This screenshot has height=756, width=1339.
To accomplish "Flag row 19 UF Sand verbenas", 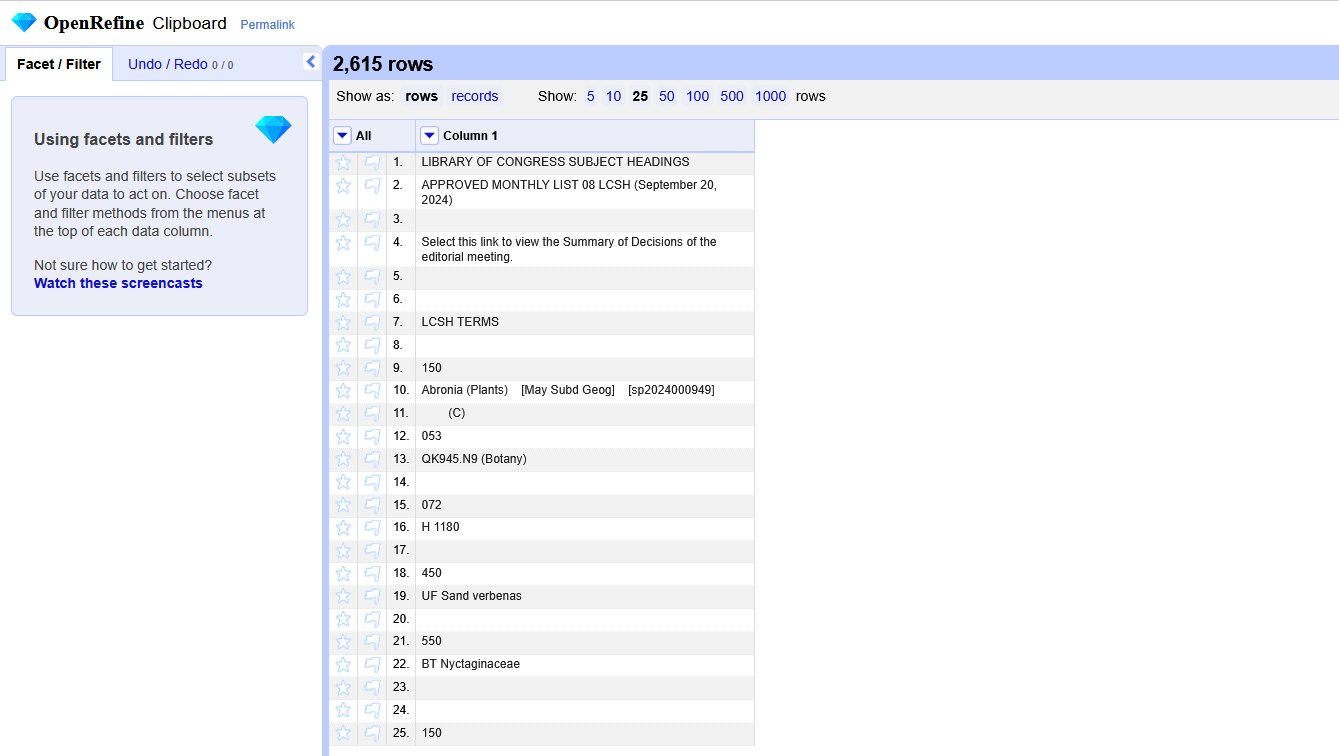I will pos(372,596).
